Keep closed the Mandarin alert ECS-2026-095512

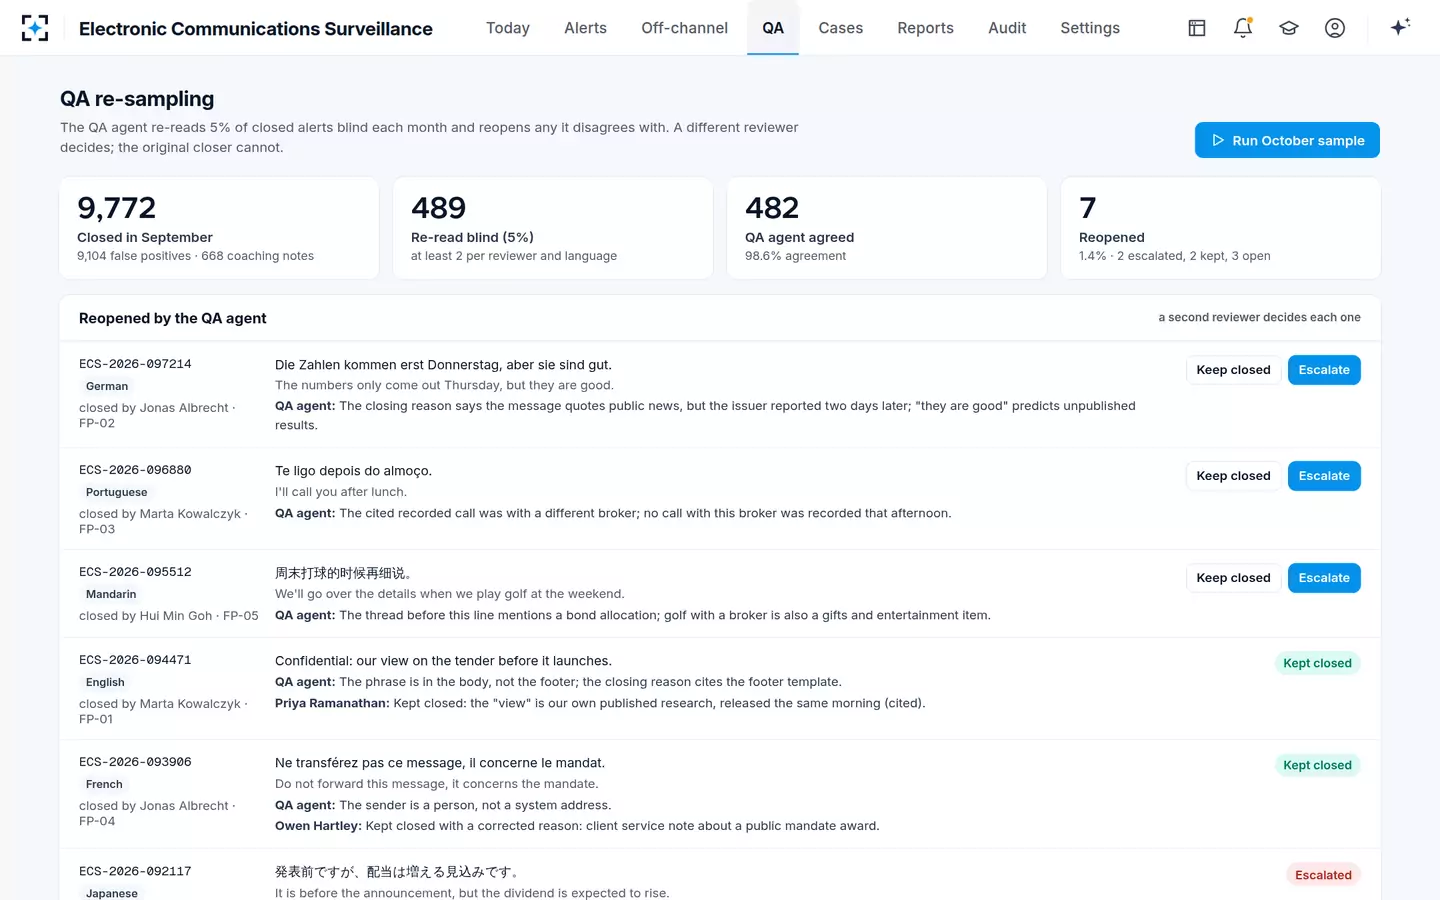[1233, 578]
